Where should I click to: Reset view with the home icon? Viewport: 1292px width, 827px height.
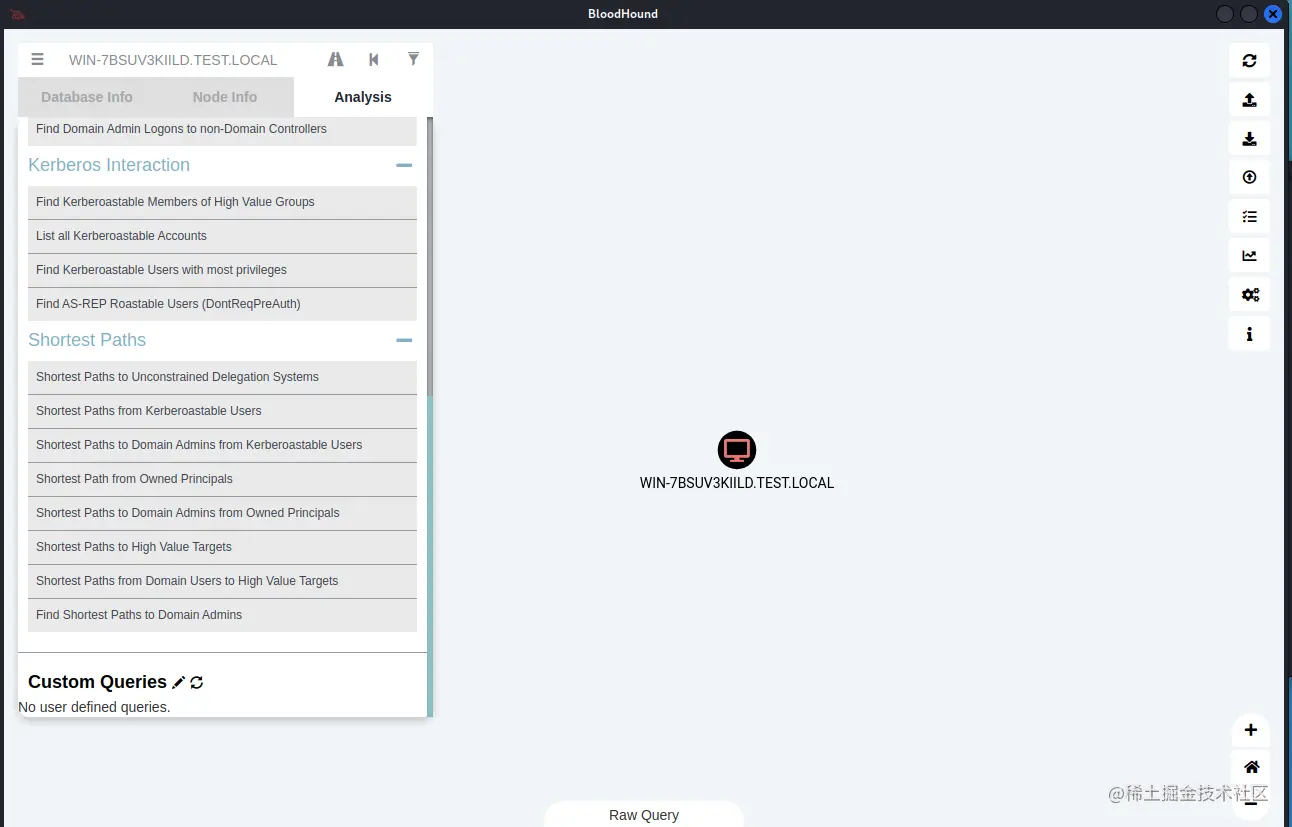tap(1250, 767)
